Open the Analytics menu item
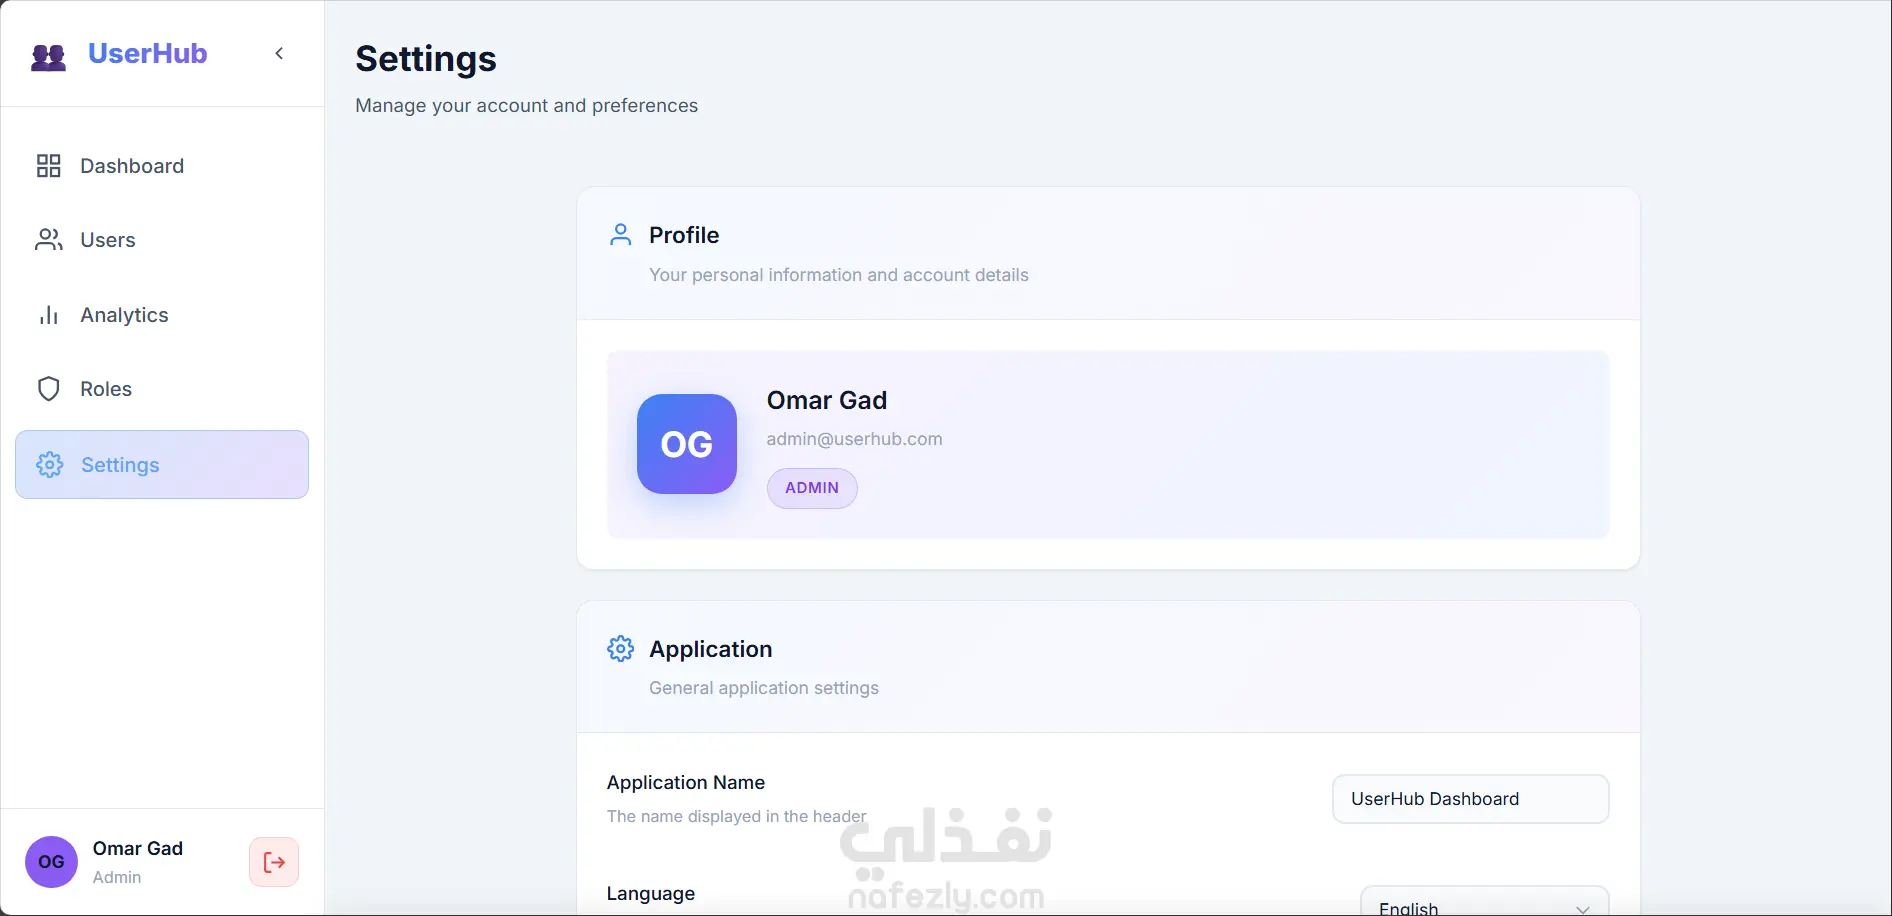 (124, 315)
